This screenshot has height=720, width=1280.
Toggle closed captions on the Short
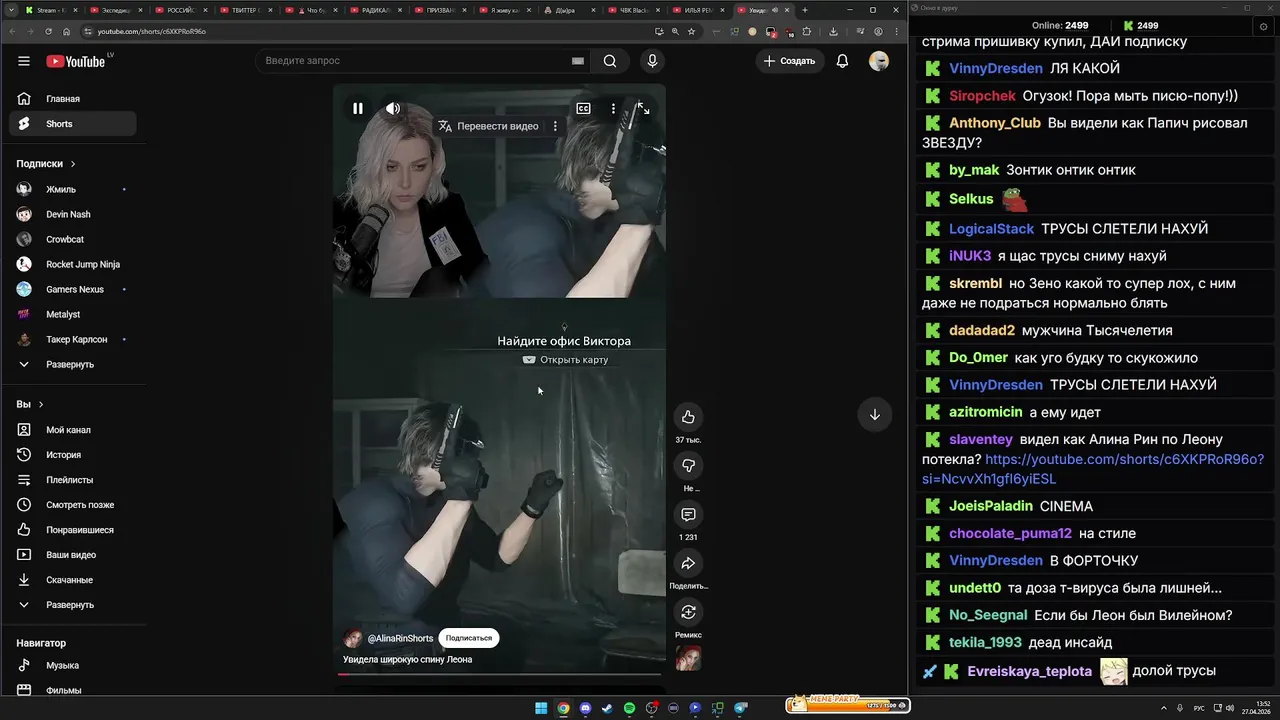pos(583,108)
